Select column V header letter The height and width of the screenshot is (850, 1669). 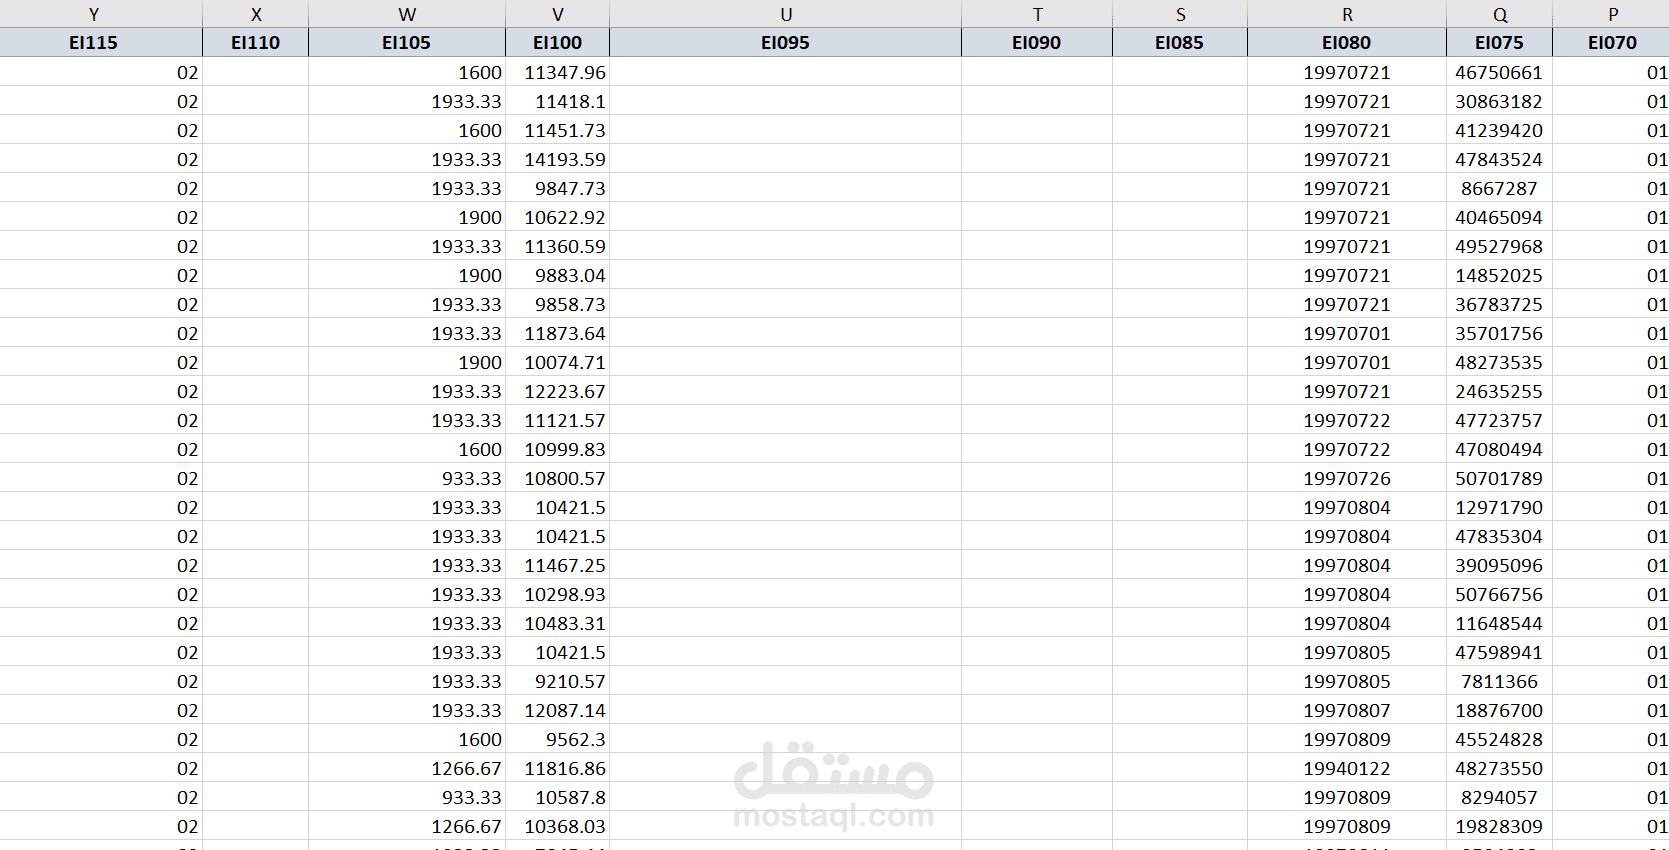point(558,14)
